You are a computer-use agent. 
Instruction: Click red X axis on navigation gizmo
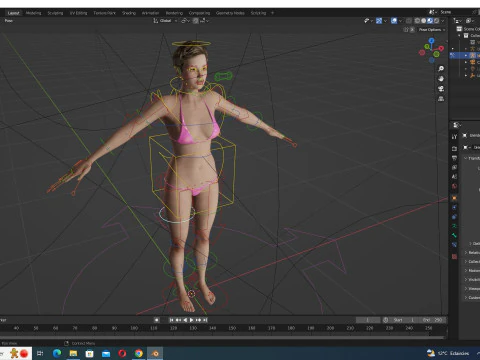click(x=441, y=49)
